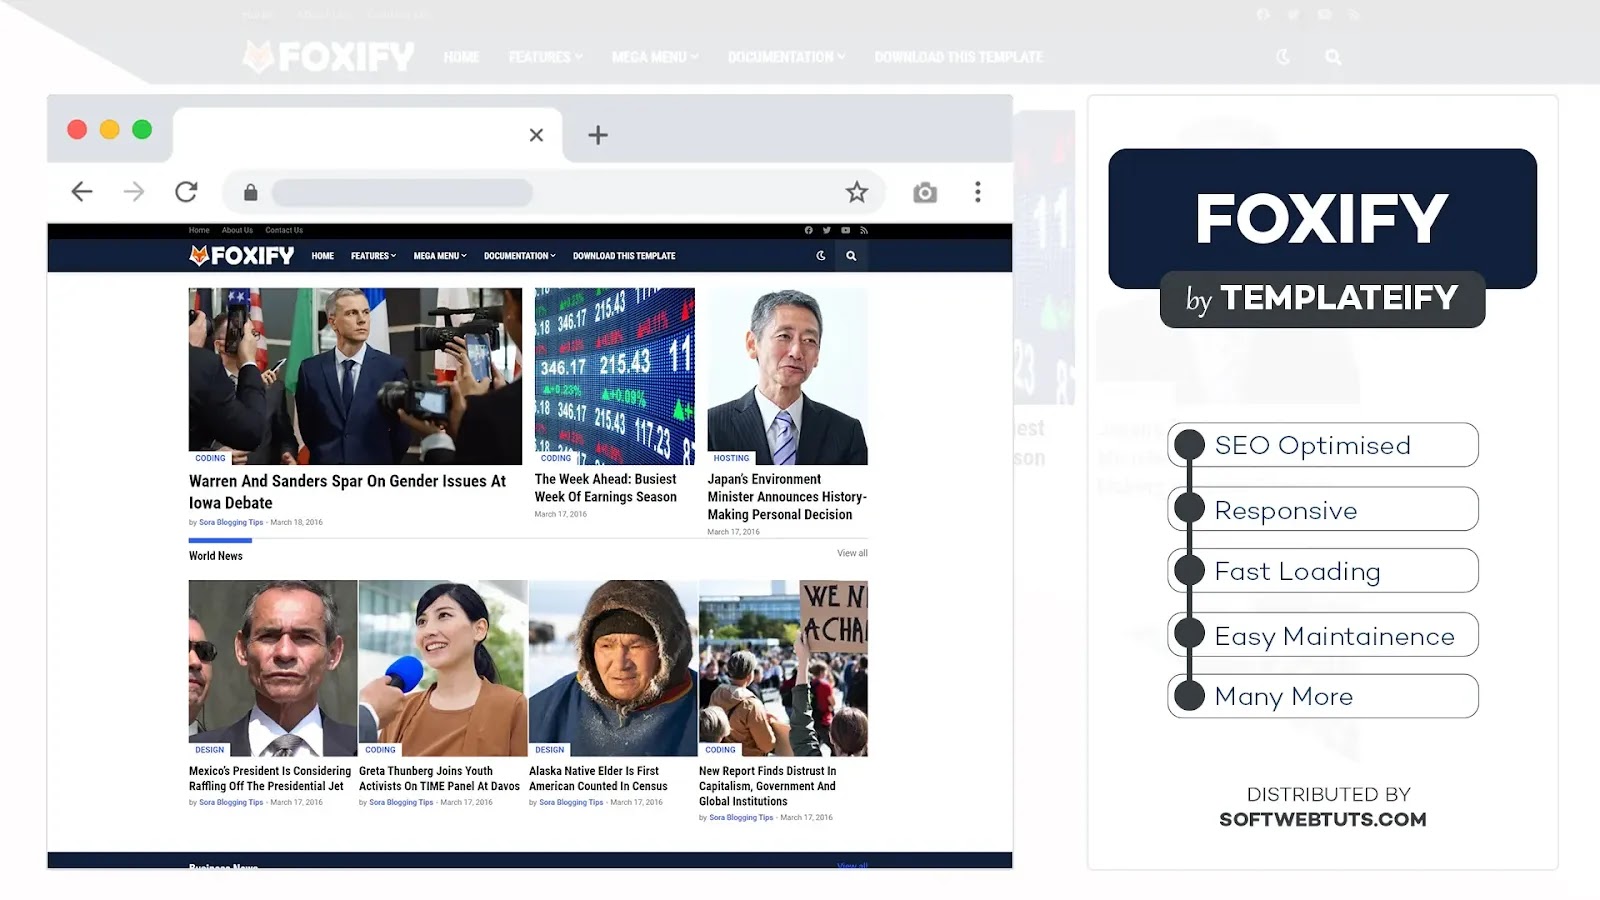Click View all beside World News
Viewport: 1600px width, 900px height.
point(852,553)
